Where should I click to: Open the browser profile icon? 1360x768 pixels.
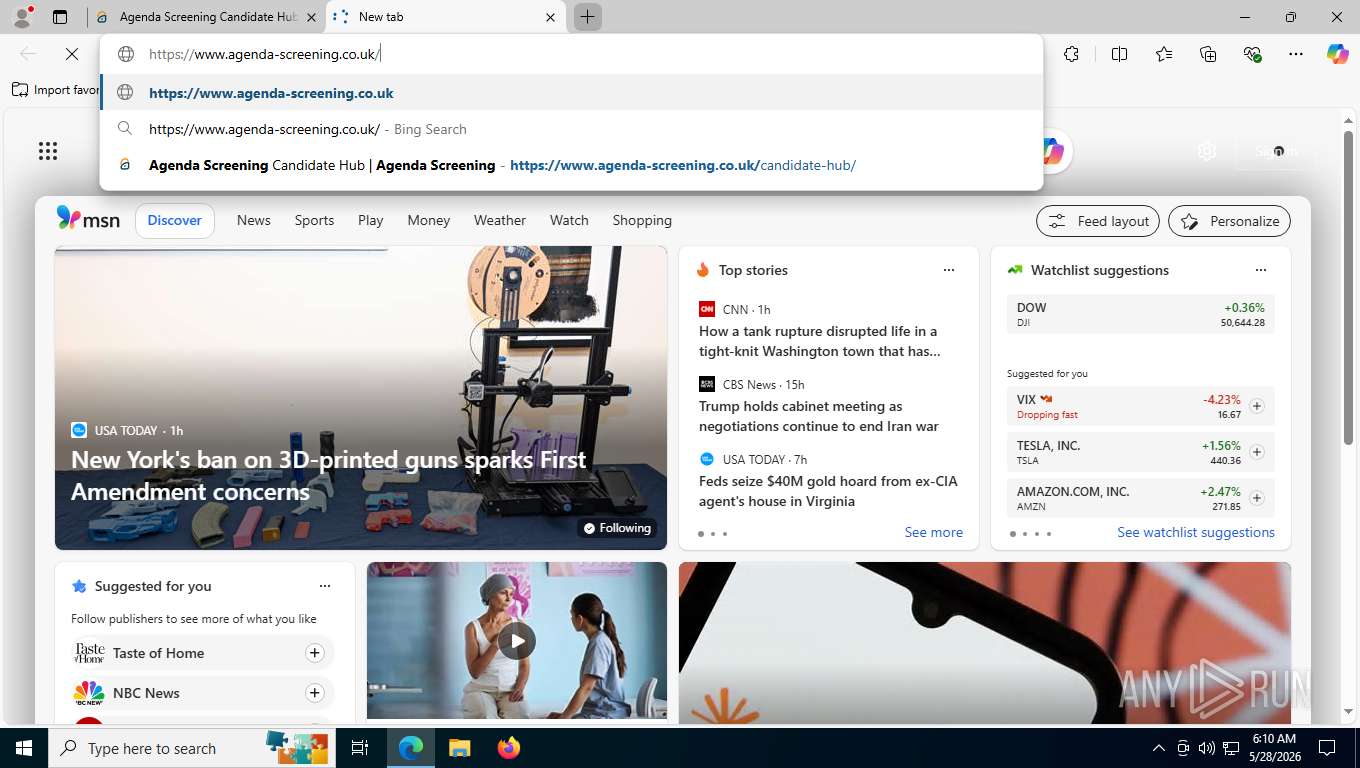tap(21, 17)
